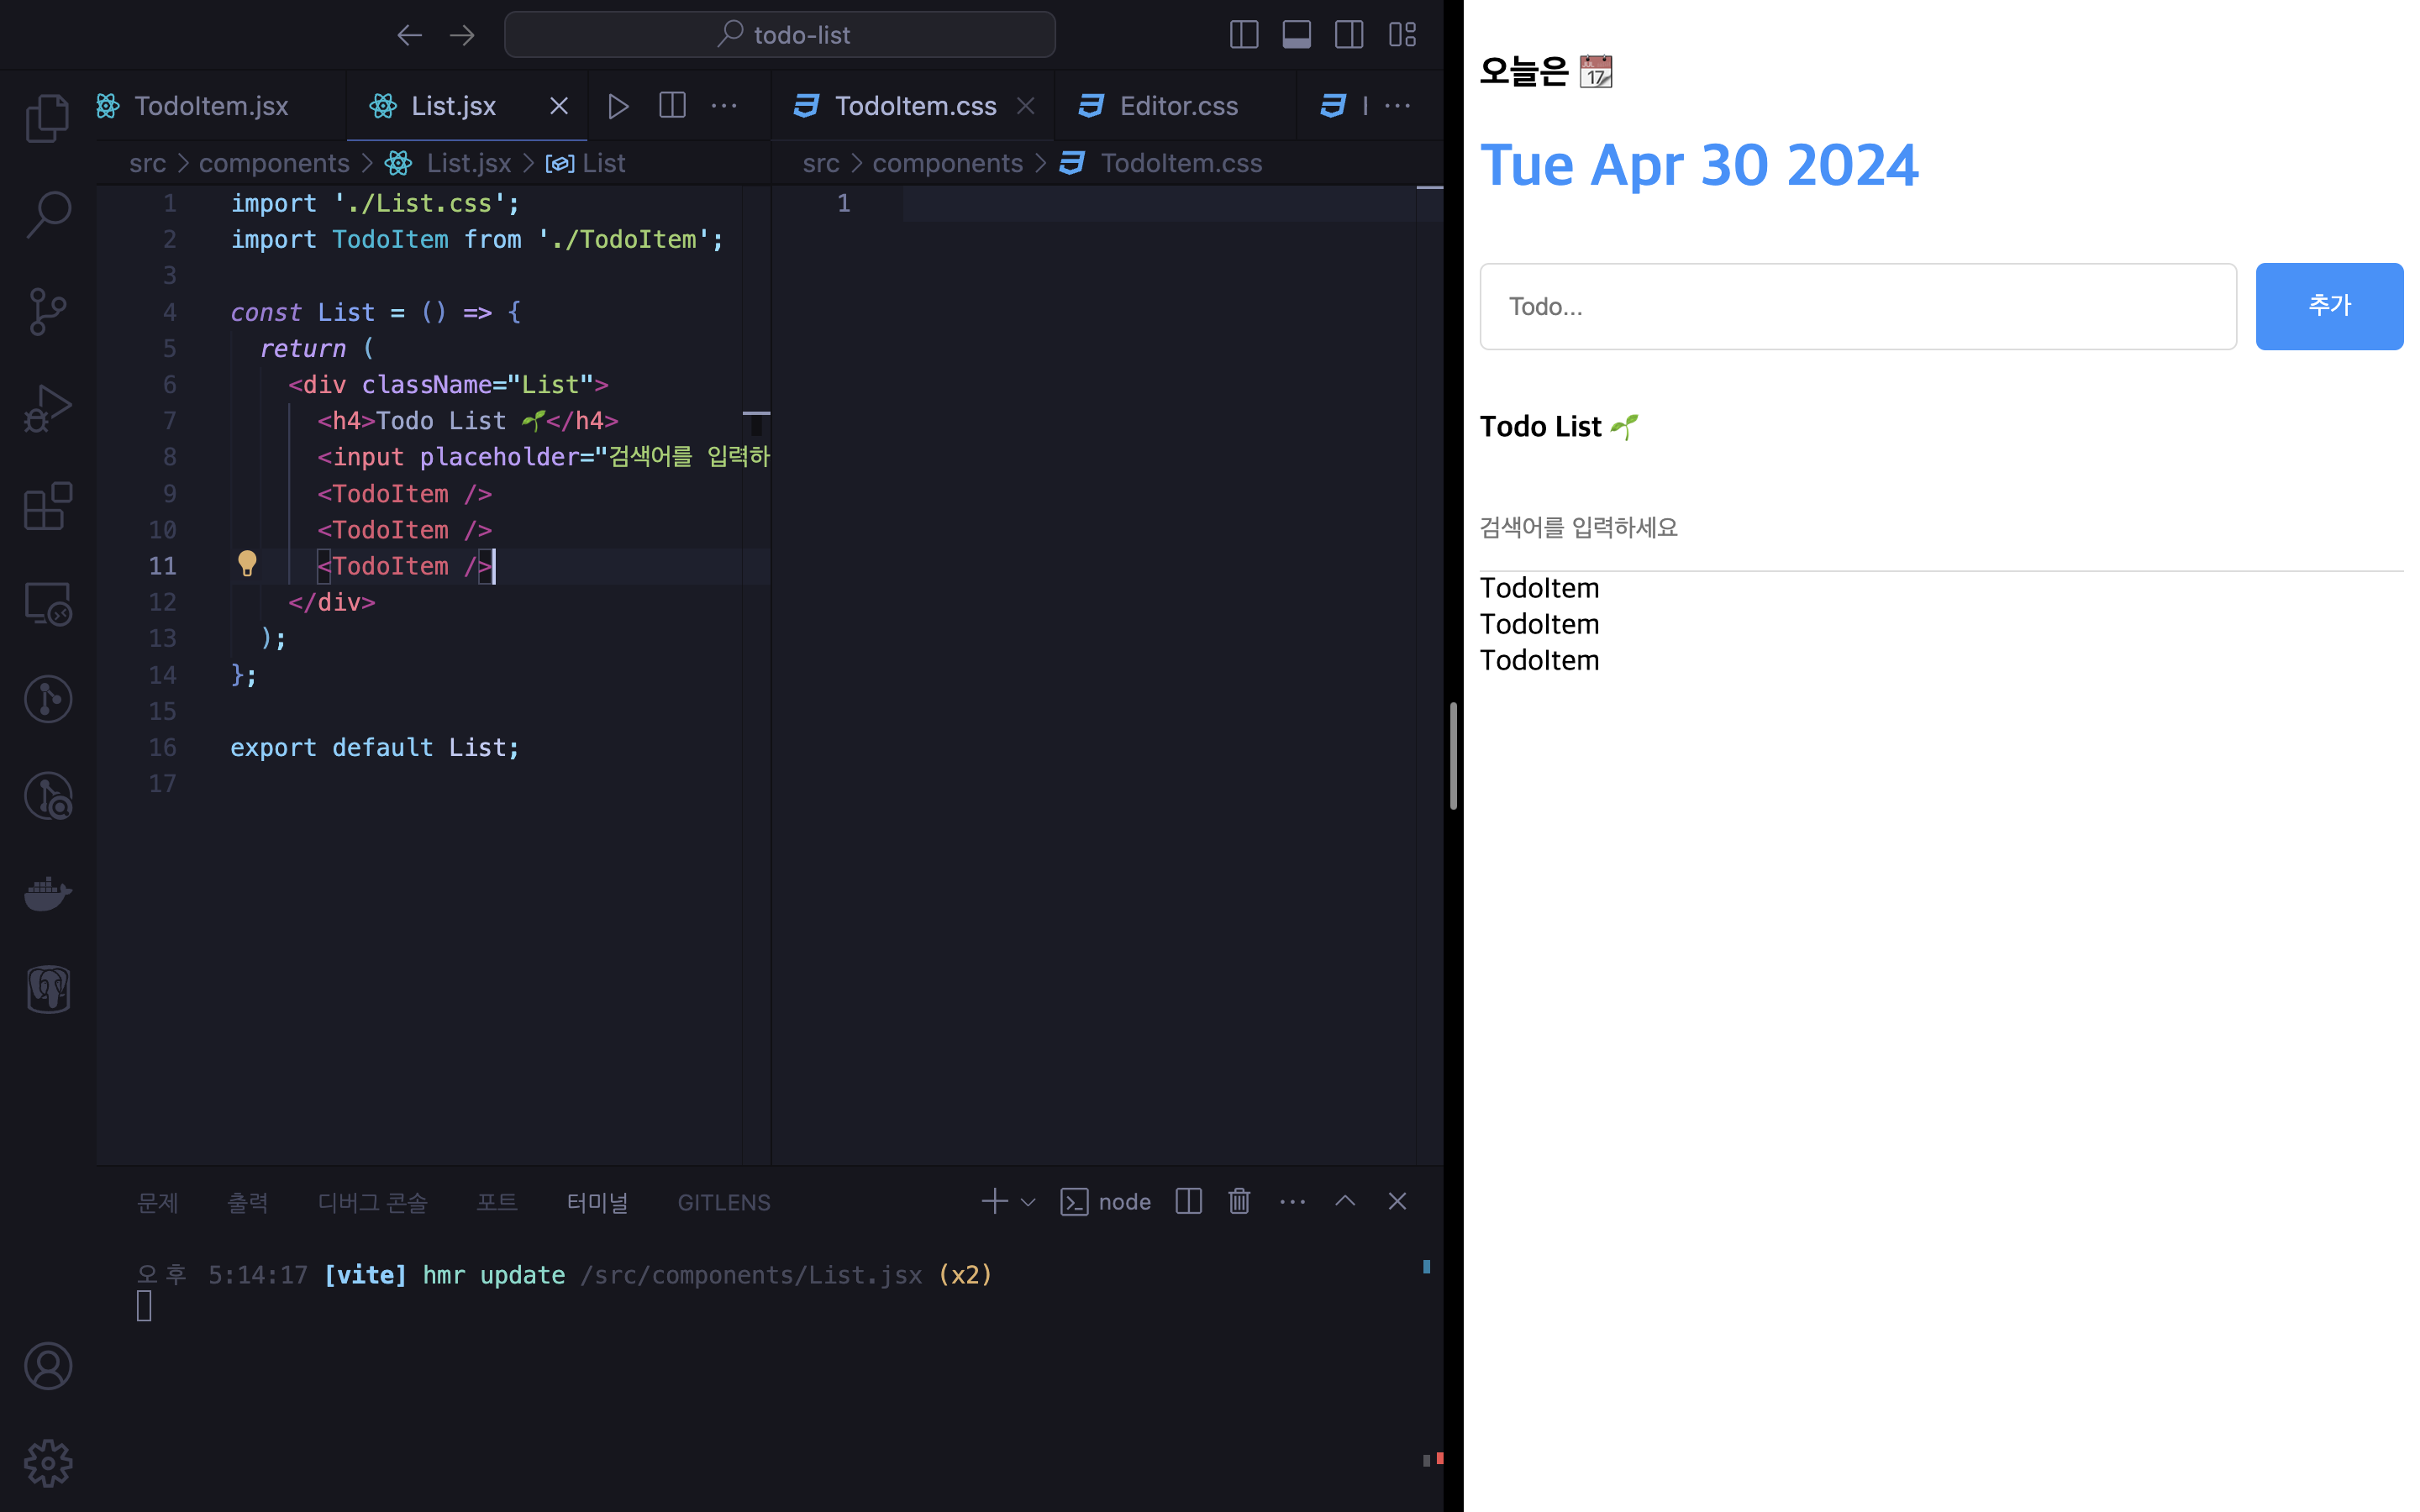This screenshot has width=2420, height=1512.
Task: Click the Todo... input field
Action: point(1857,306)
